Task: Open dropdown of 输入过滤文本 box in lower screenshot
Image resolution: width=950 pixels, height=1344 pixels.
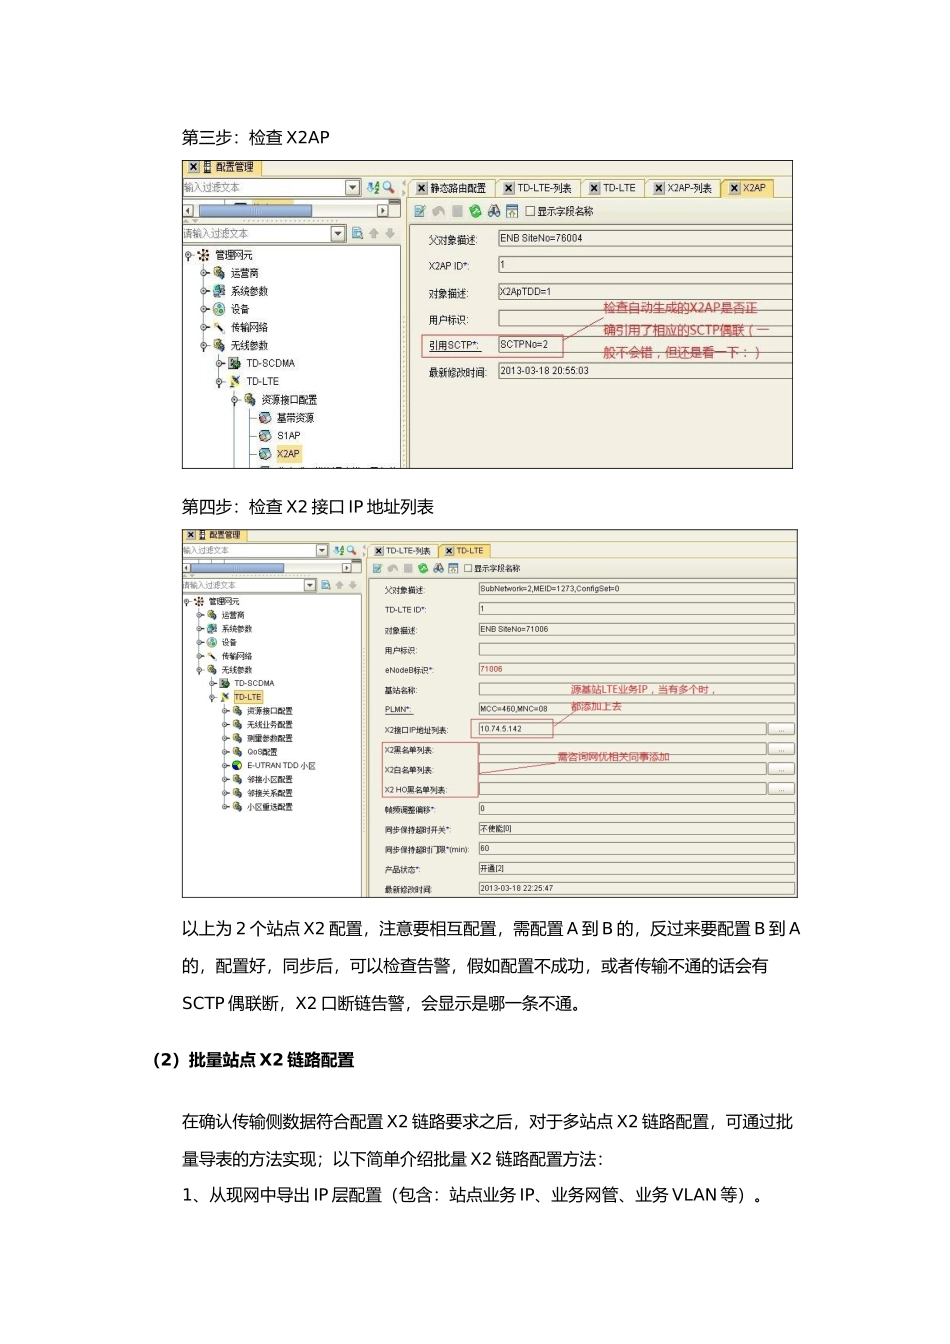Action: click(322, 551)
